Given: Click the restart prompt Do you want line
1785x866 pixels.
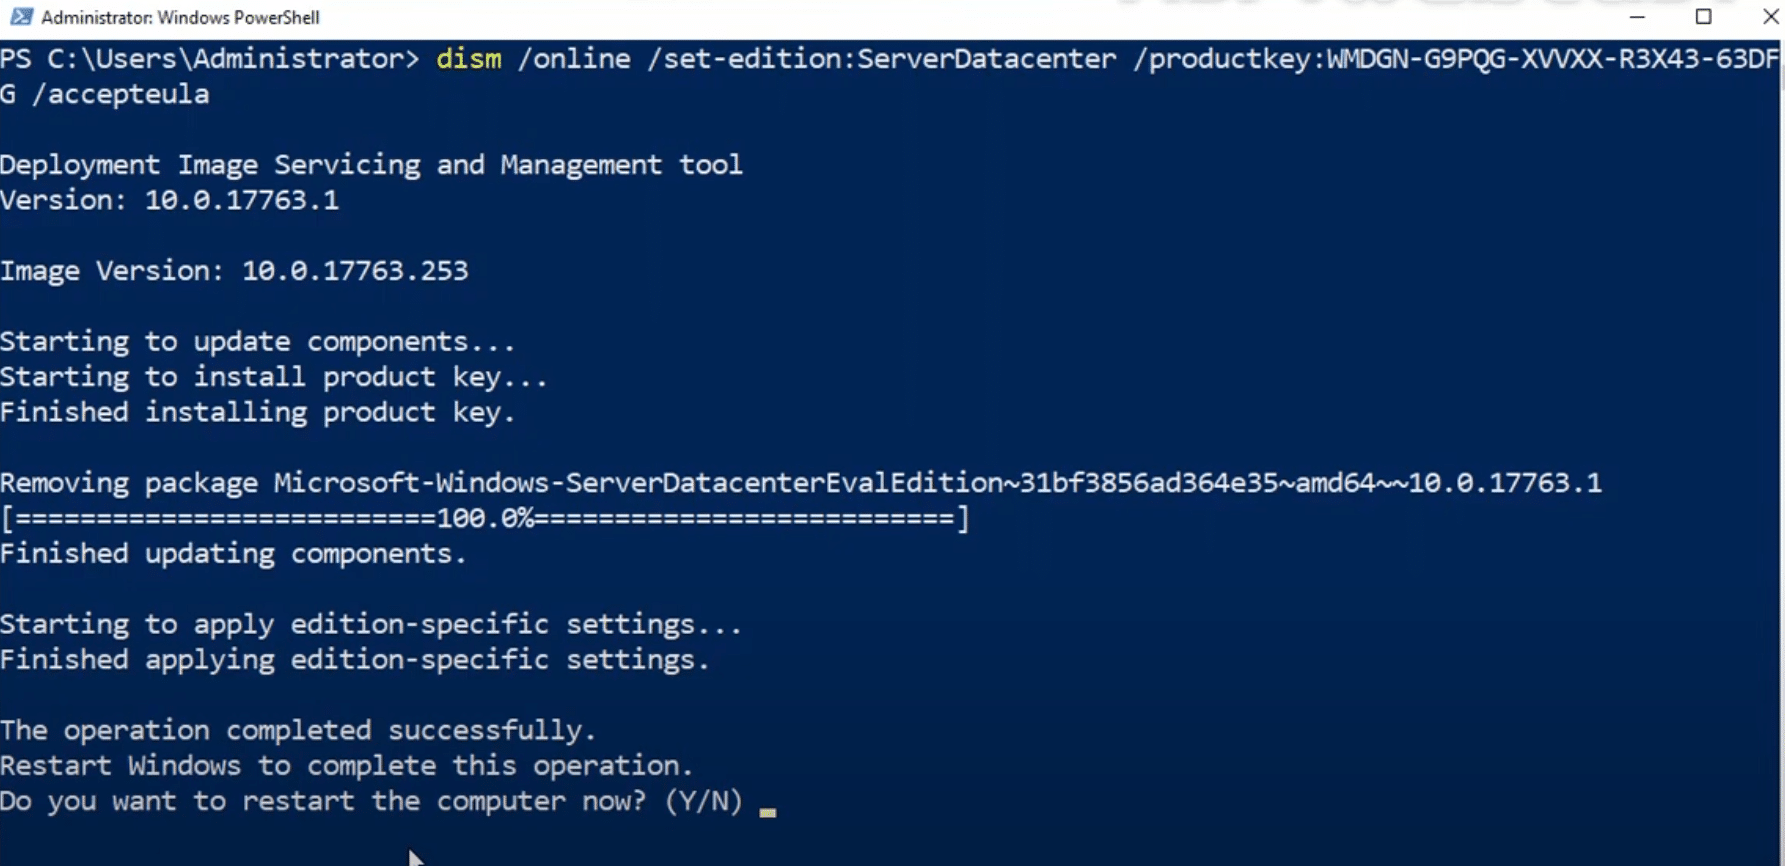Looking at the screenshot, I should [370, 800].
